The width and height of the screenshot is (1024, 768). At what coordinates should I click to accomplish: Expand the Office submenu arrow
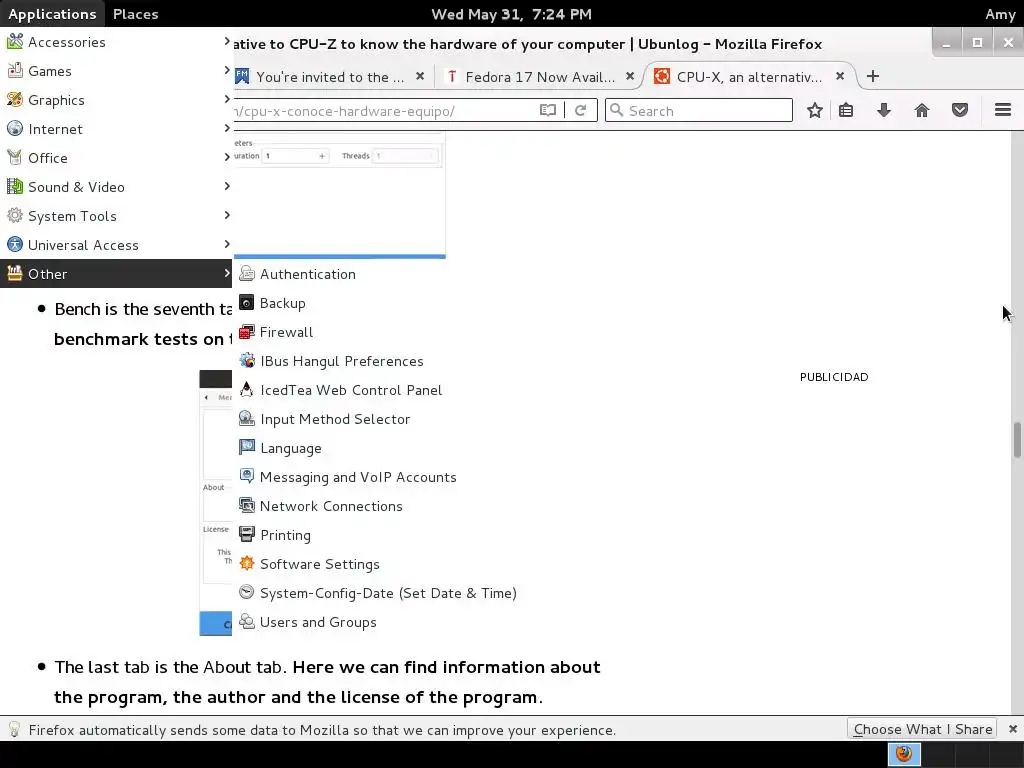point(227,157)
